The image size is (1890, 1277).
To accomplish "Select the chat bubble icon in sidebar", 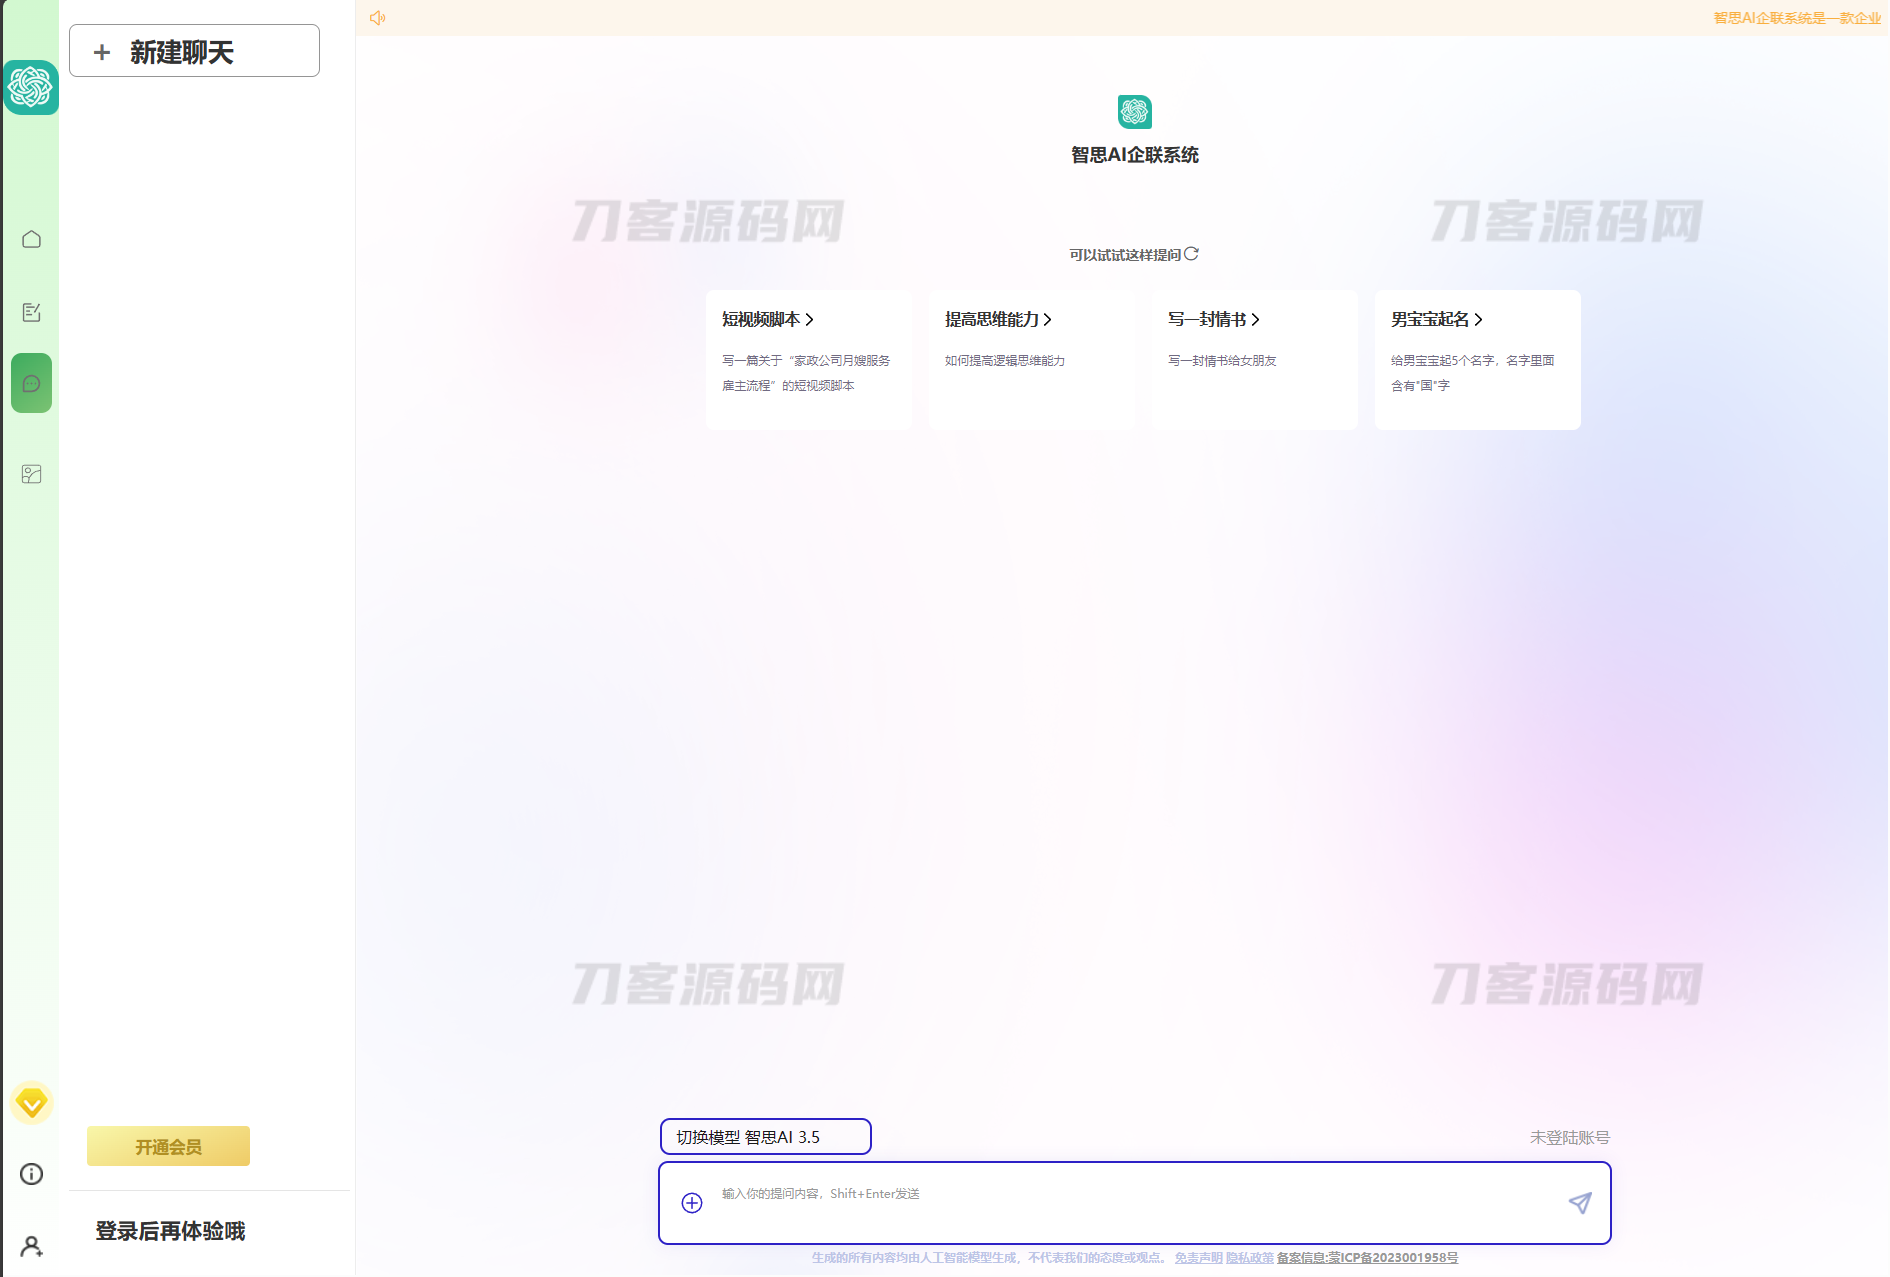I will coord(31,383).
